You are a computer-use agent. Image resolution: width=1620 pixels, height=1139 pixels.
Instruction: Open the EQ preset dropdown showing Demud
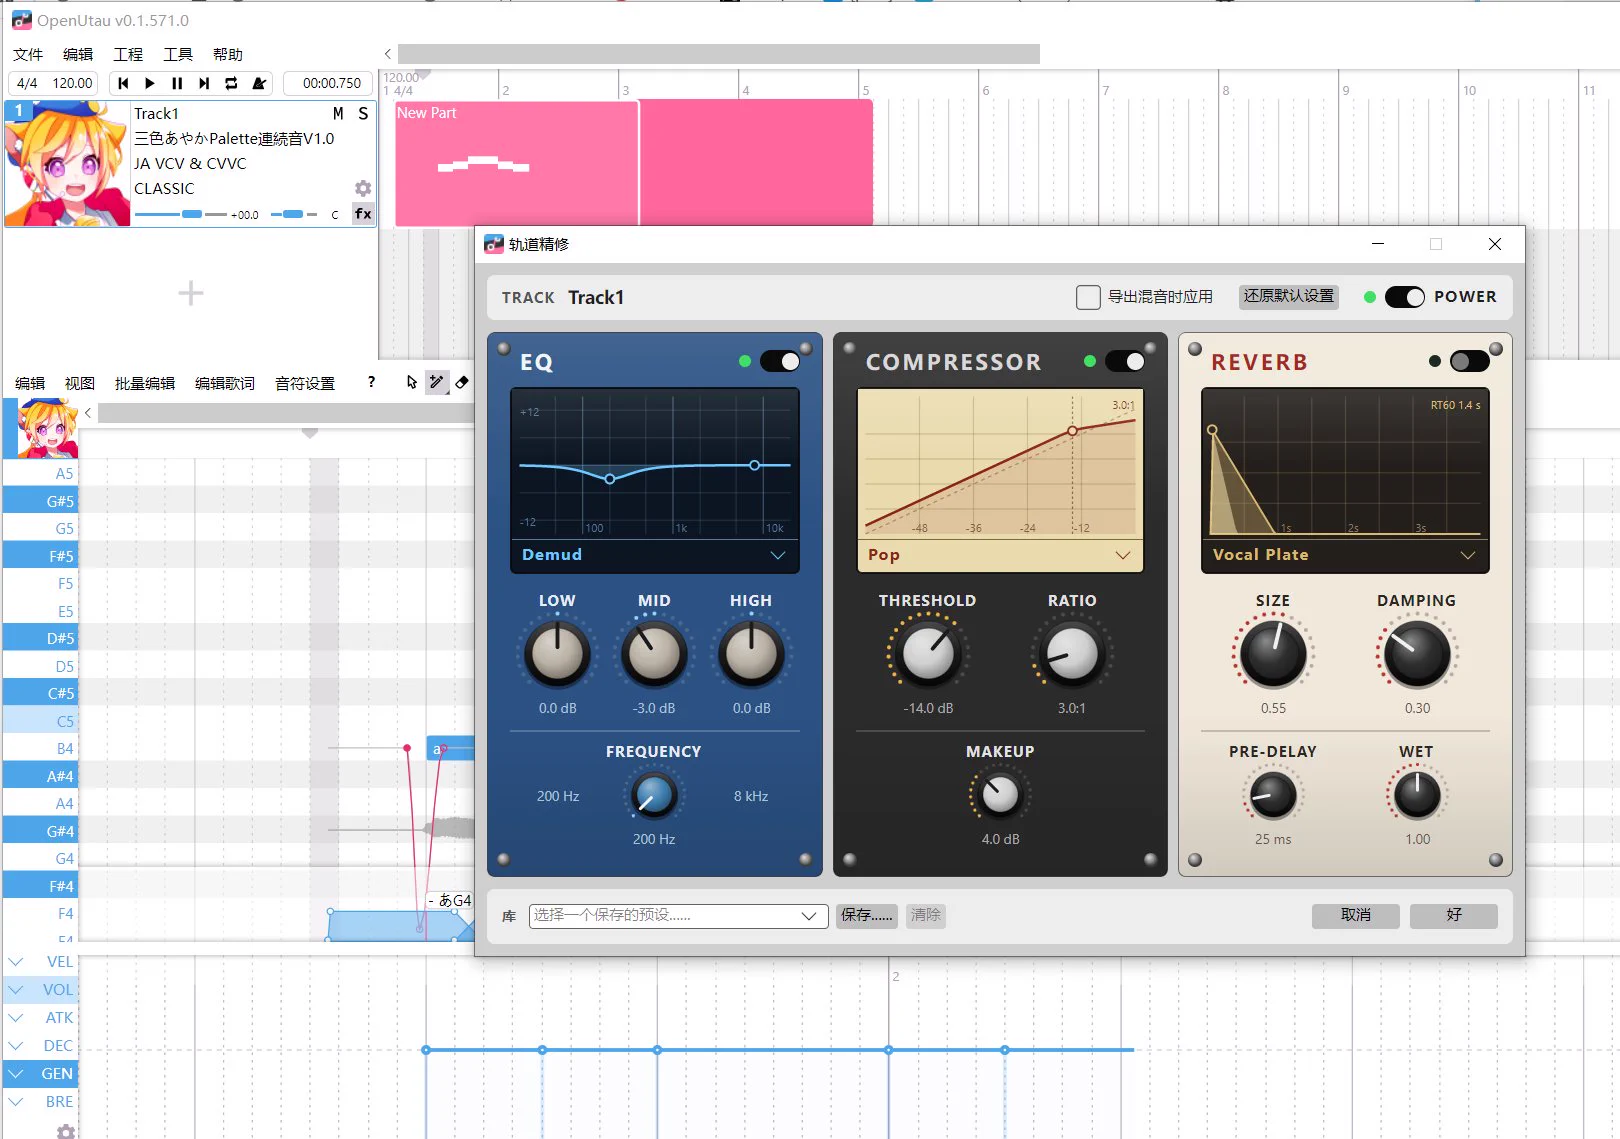coord(655,555)
